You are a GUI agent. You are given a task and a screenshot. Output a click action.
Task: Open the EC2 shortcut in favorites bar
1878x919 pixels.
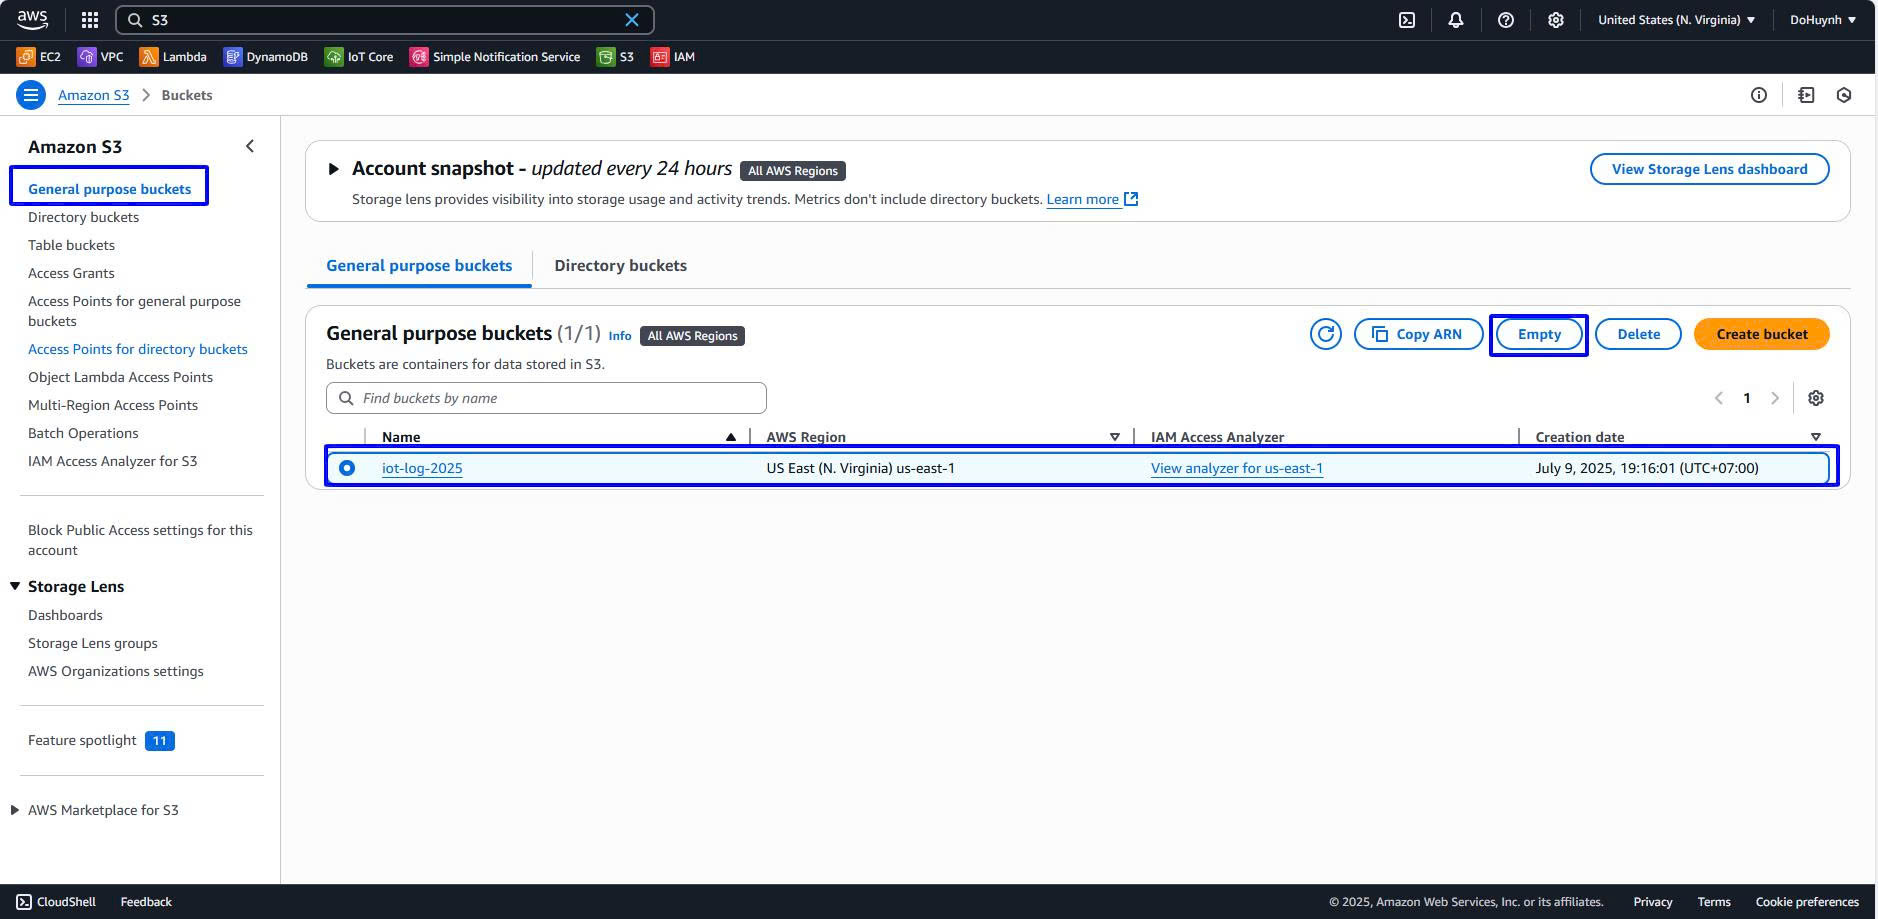39,57
